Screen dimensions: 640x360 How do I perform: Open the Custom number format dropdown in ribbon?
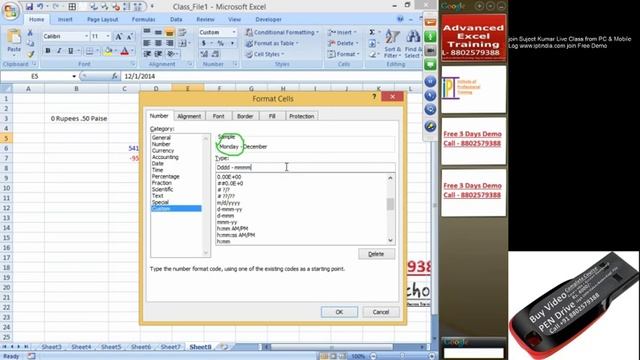click(233, 32)
